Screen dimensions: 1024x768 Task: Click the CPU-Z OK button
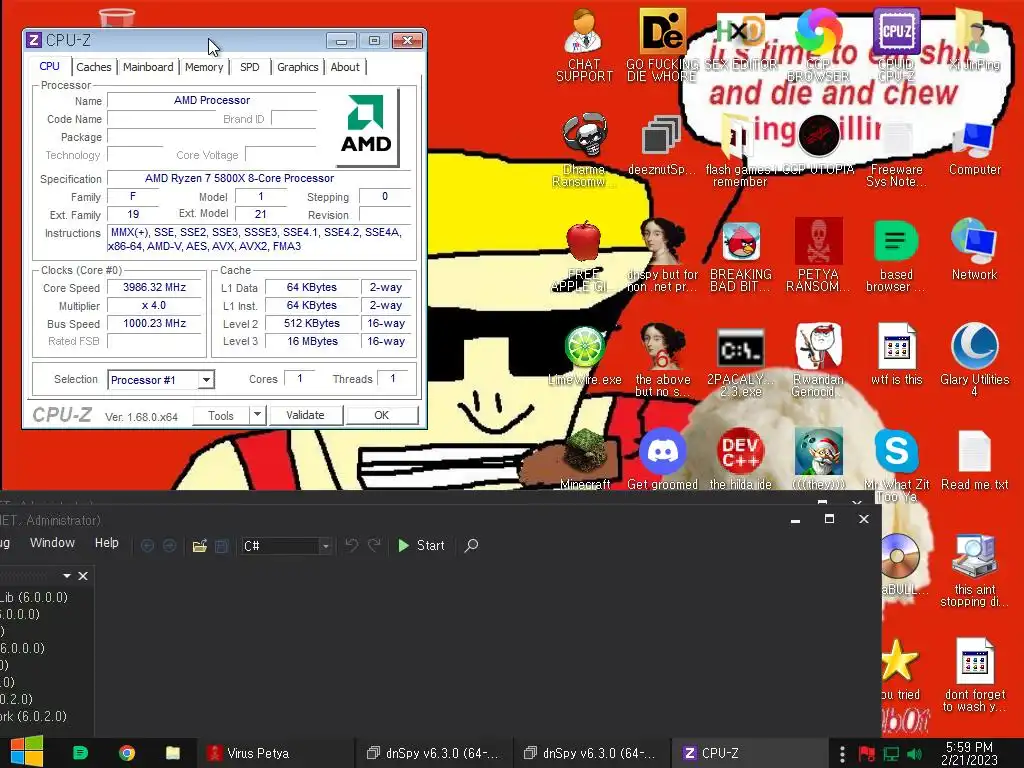point(381,415)
